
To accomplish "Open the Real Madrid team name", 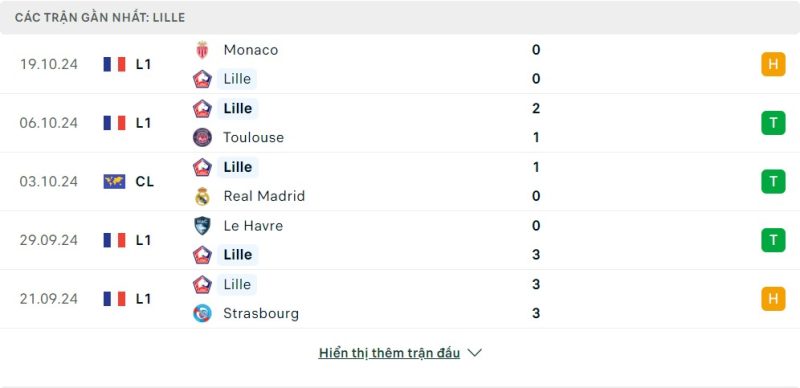I will pyautogui.click(x=264, y=196).
